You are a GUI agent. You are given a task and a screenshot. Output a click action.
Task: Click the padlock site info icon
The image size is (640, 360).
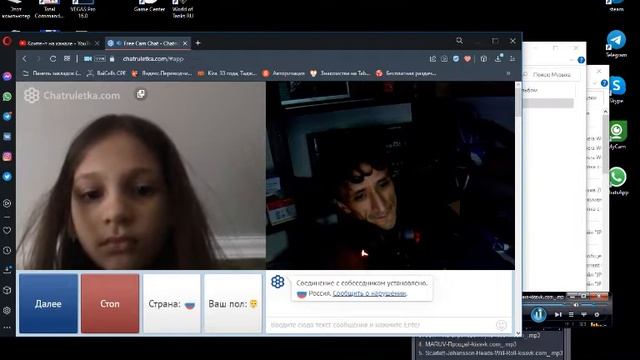coord(112,59)
